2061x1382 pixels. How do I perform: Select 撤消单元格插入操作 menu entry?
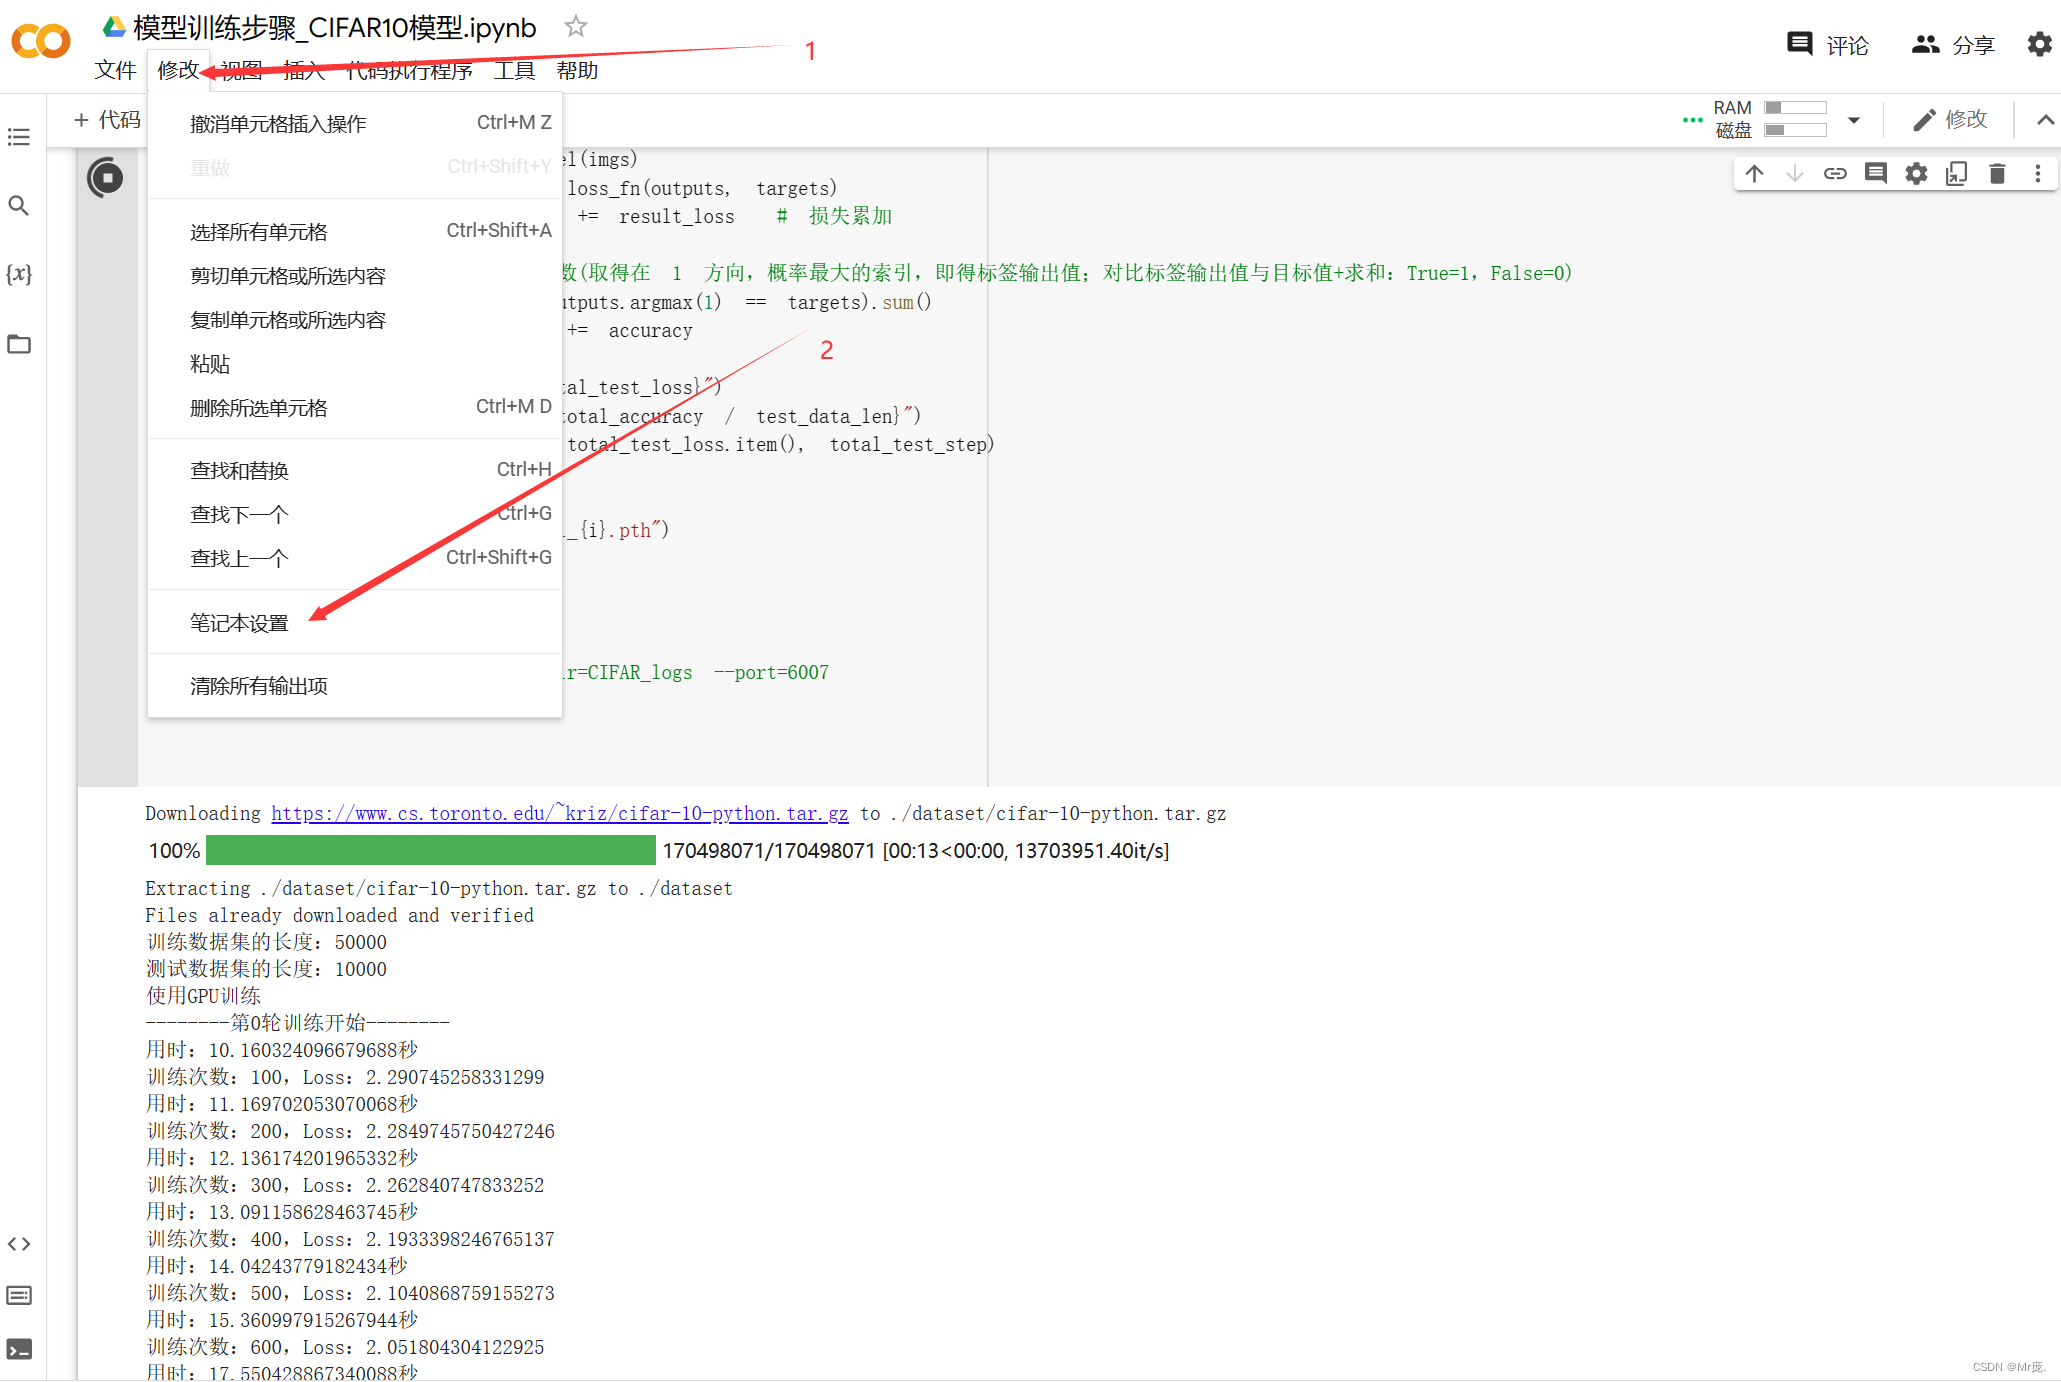[355, 124]
